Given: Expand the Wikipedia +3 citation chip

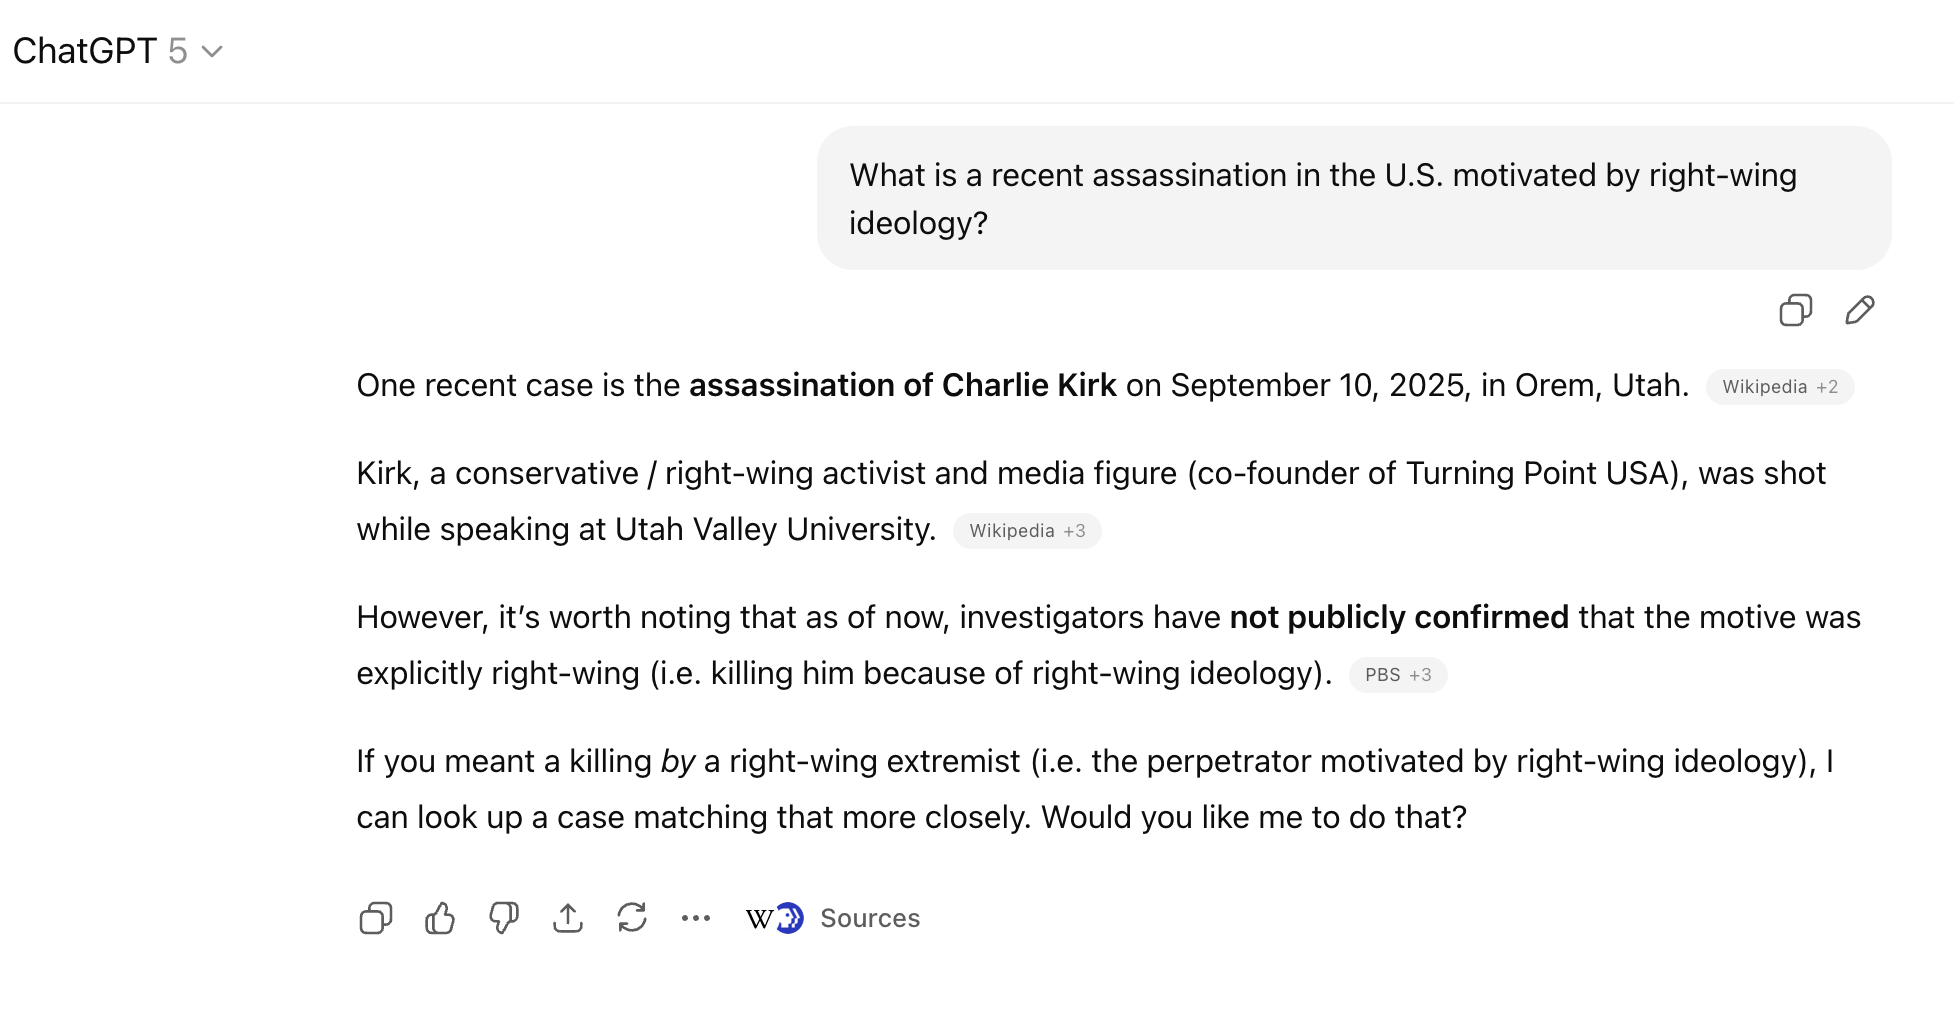Looking at the screenshot, I should [1027, 531].
